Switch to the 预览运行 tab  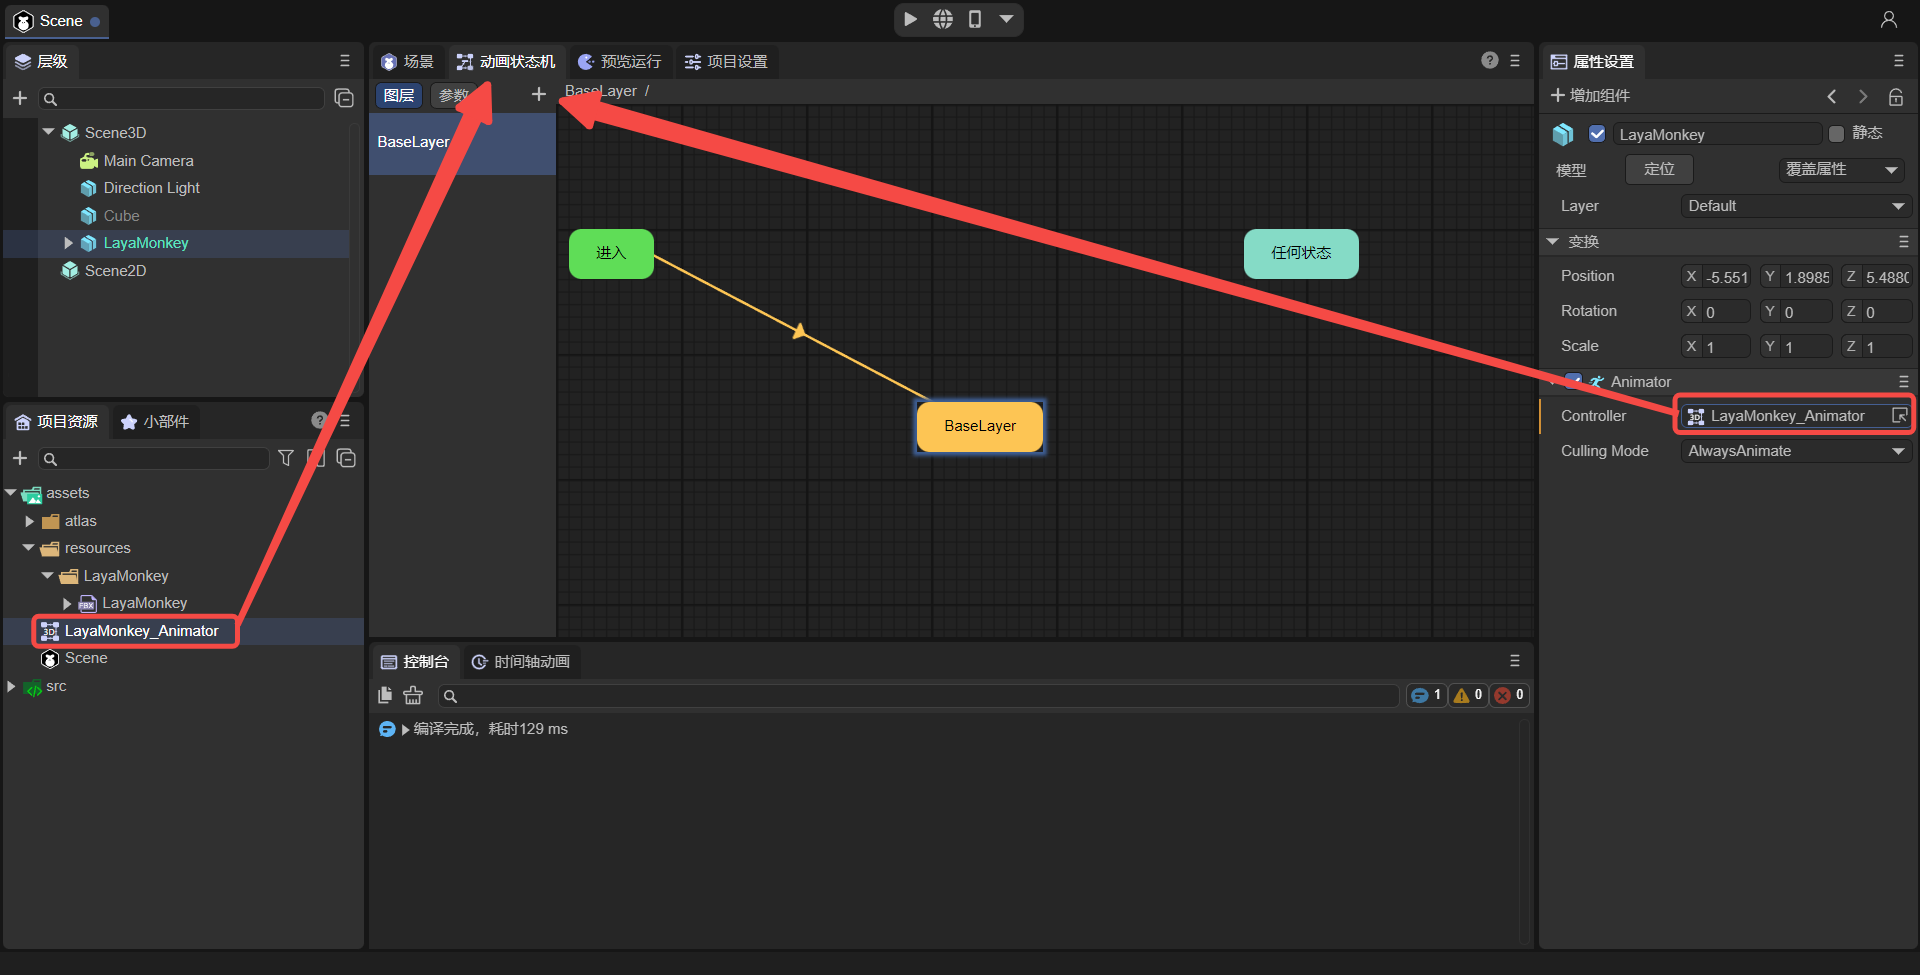(620, 62)
